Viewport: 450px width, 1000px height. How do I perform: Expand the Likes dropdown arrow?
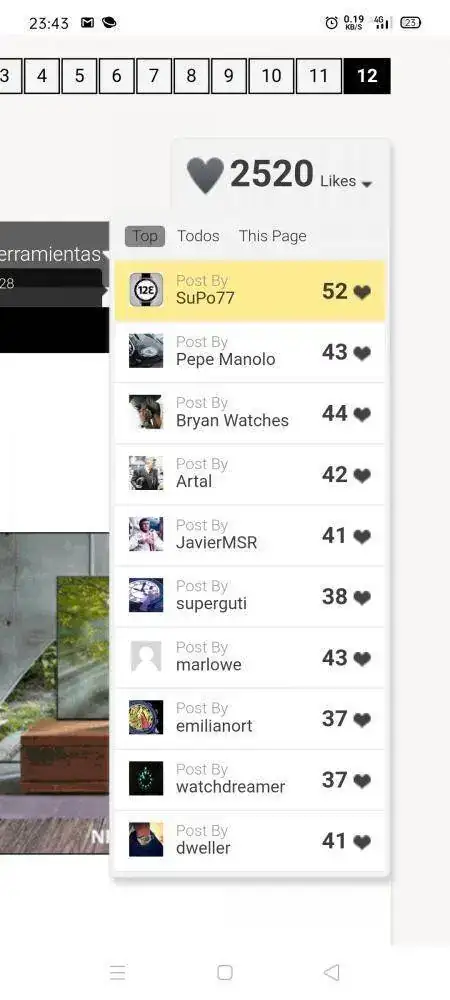(367, 184)
